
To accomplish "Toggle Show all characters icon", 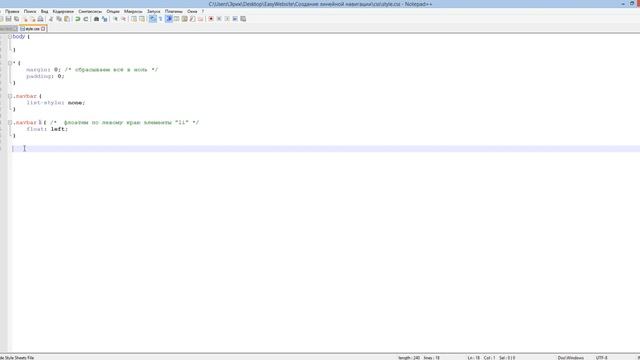I will 160,19.
